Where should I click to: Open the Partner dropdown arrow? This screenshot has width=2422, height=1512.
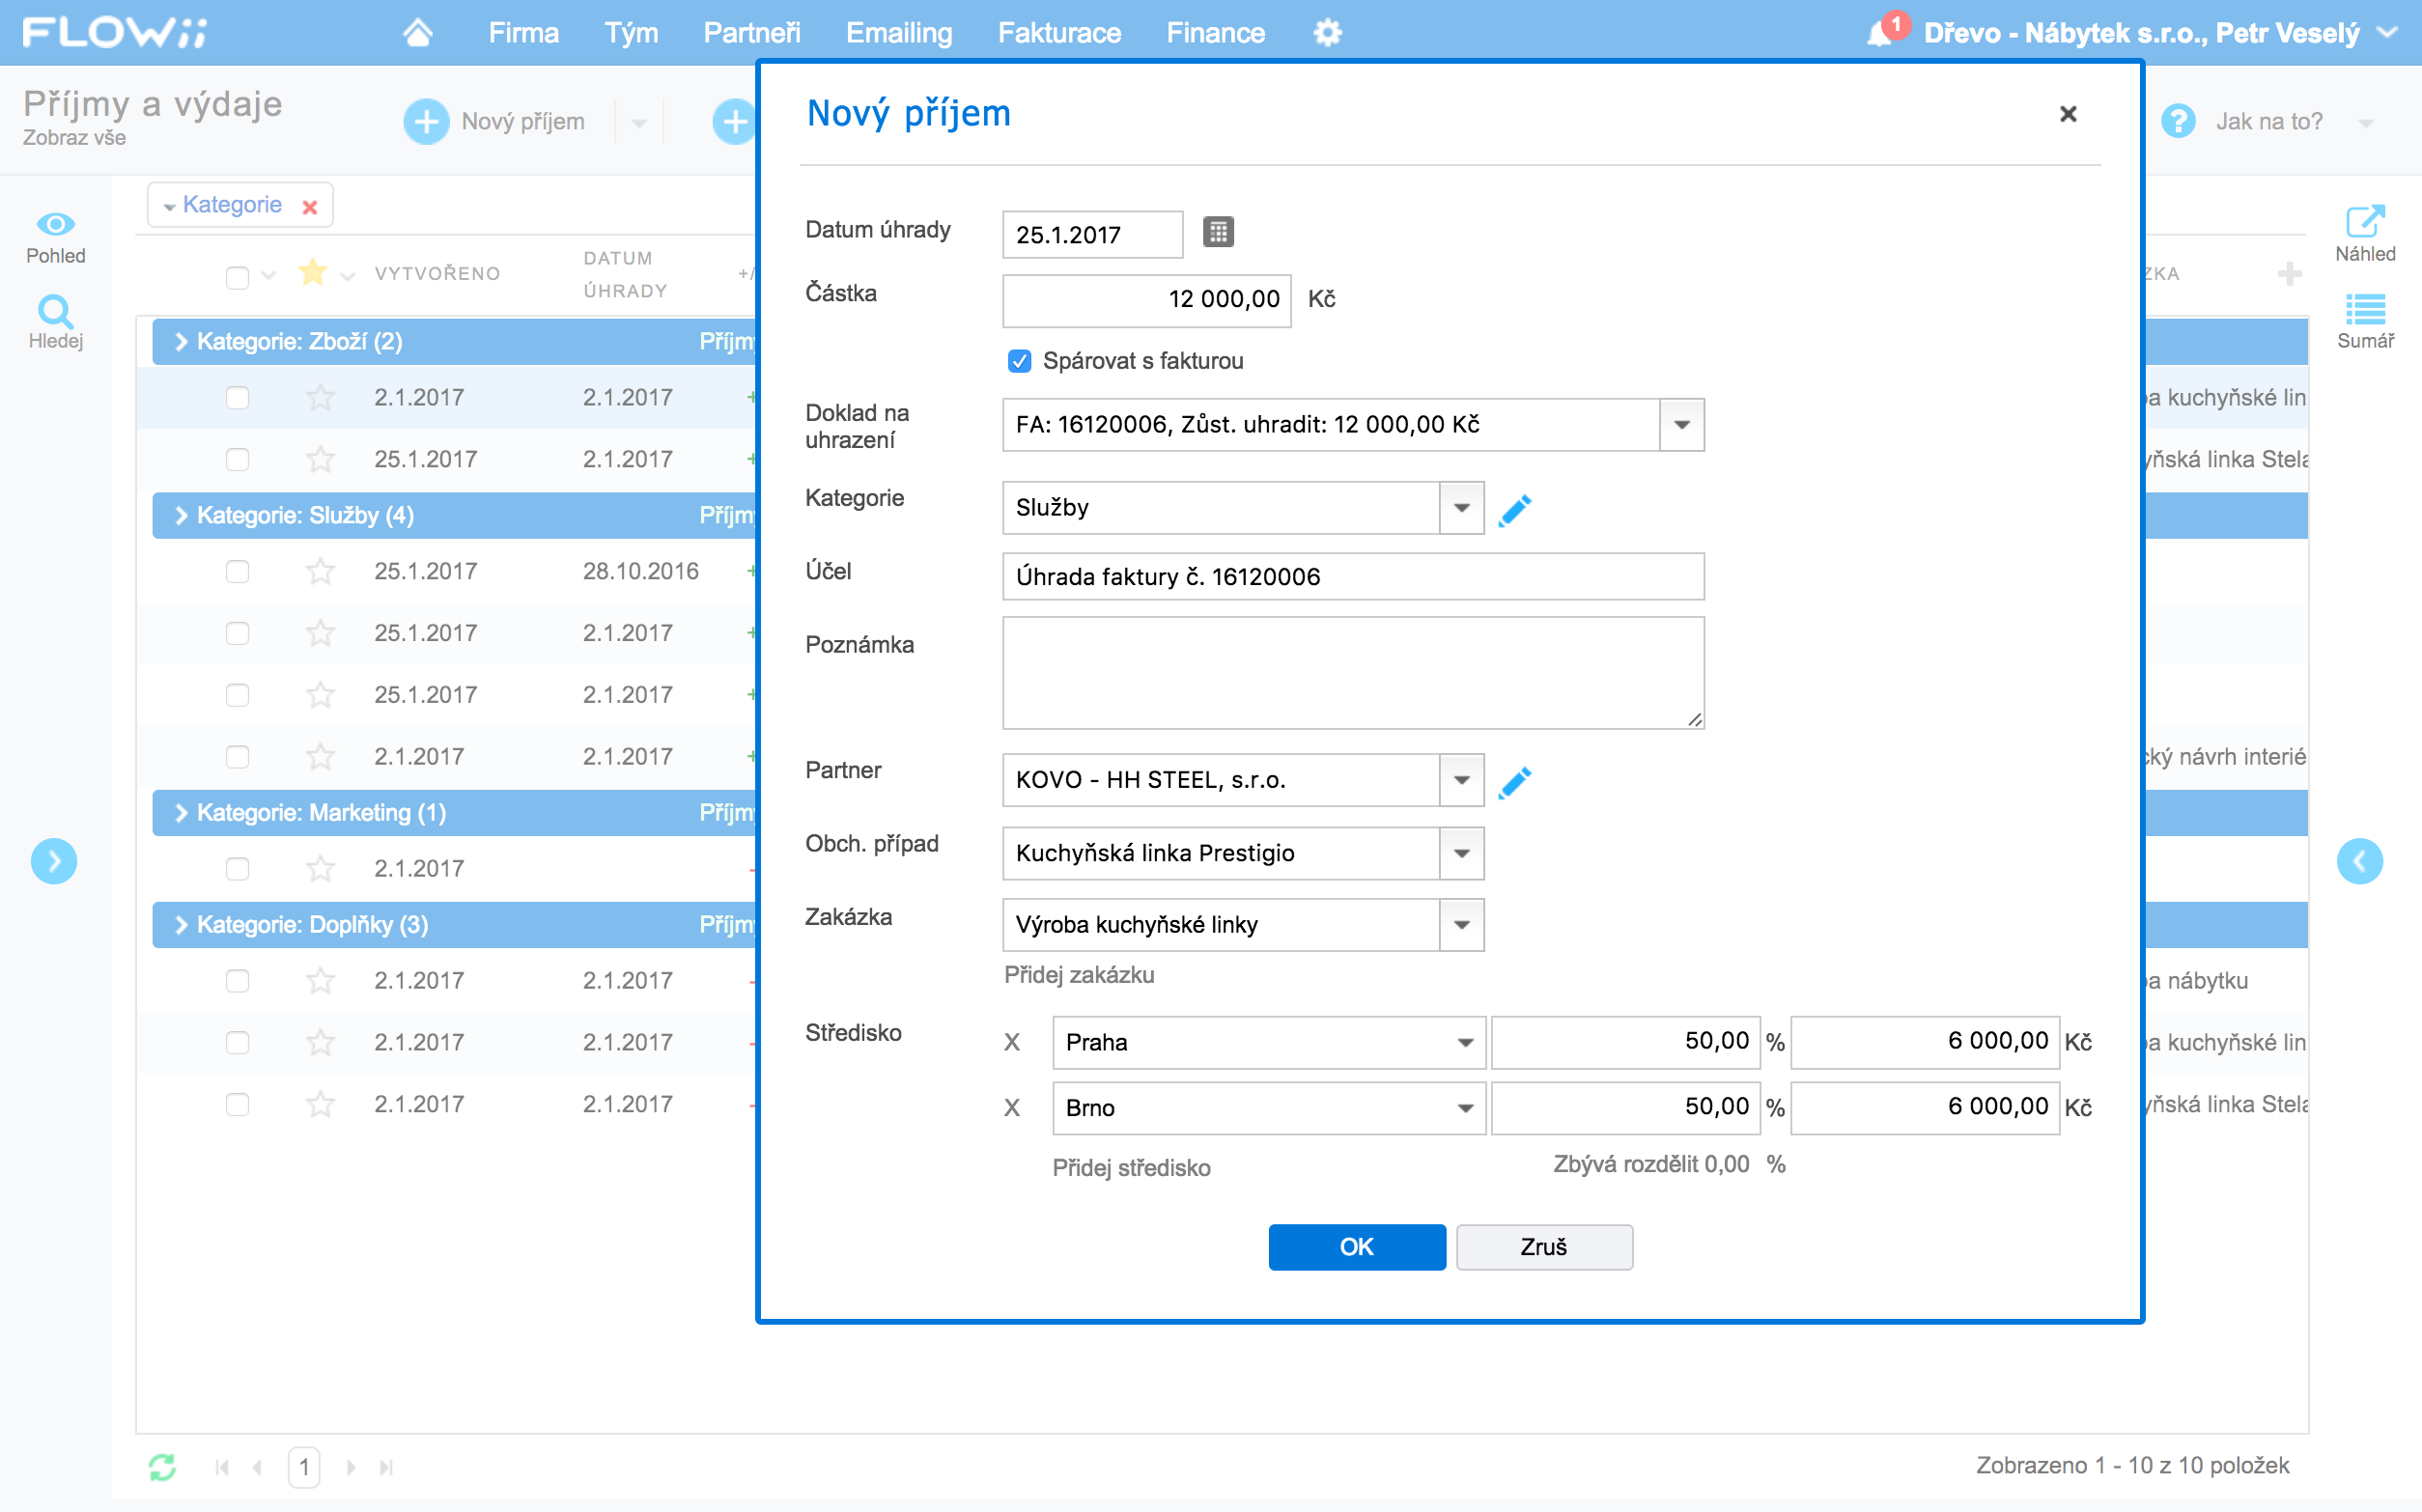coord(1461,780)
